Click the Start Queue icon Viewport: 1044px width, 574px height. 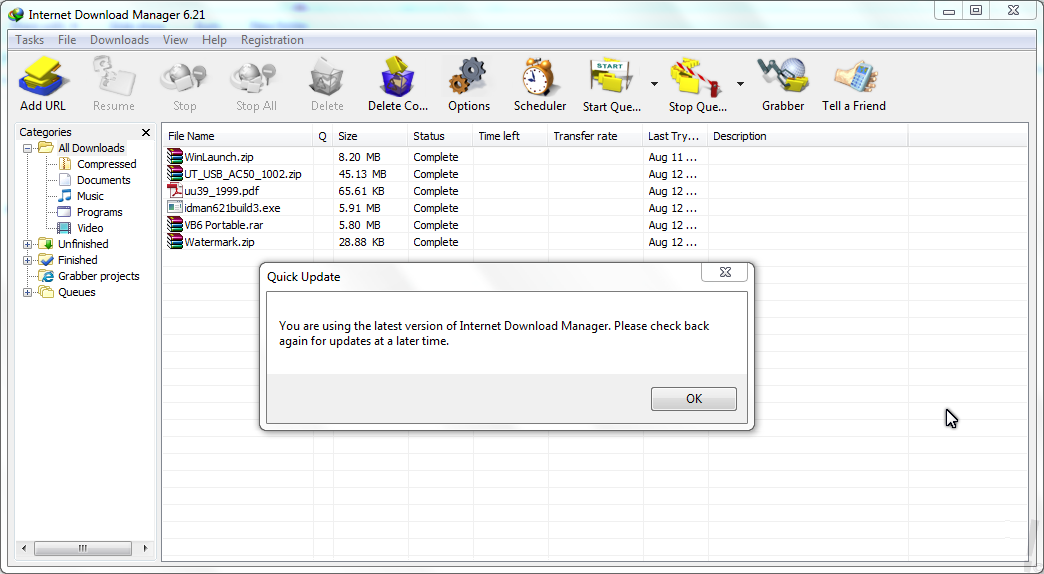(611, 78)
